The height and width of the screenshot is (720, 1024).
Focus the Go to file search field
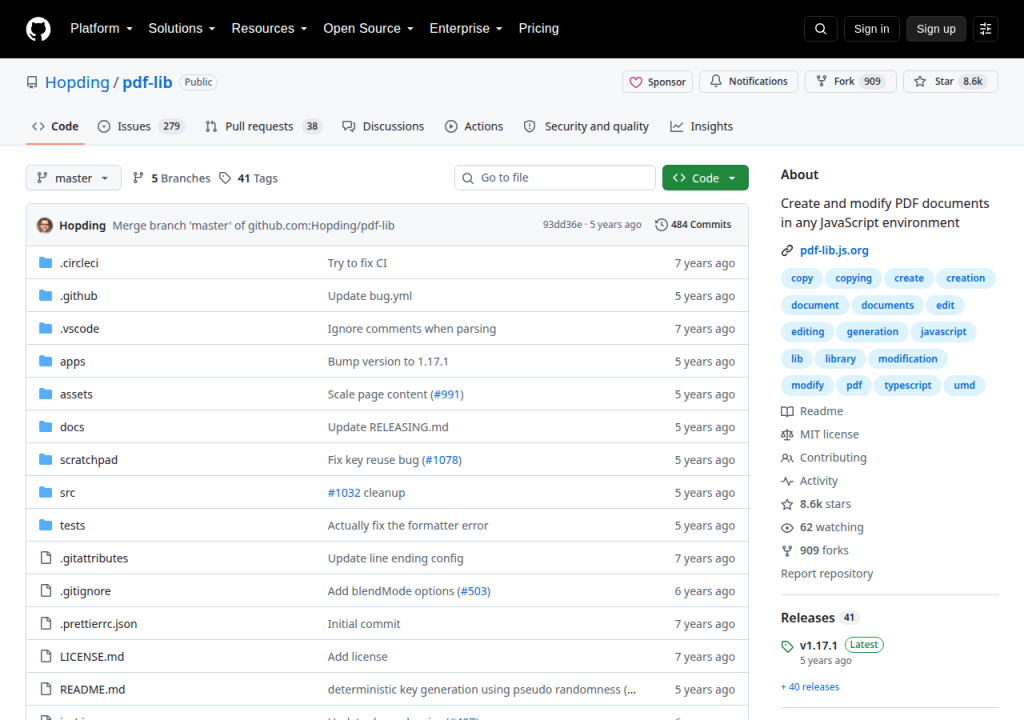[554, 178]
